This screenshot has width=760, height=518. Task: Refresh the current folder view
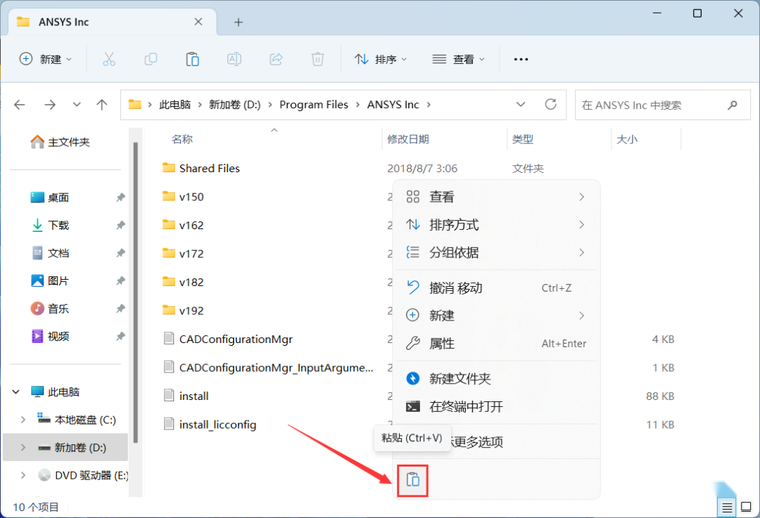click(x=551, y=104)
